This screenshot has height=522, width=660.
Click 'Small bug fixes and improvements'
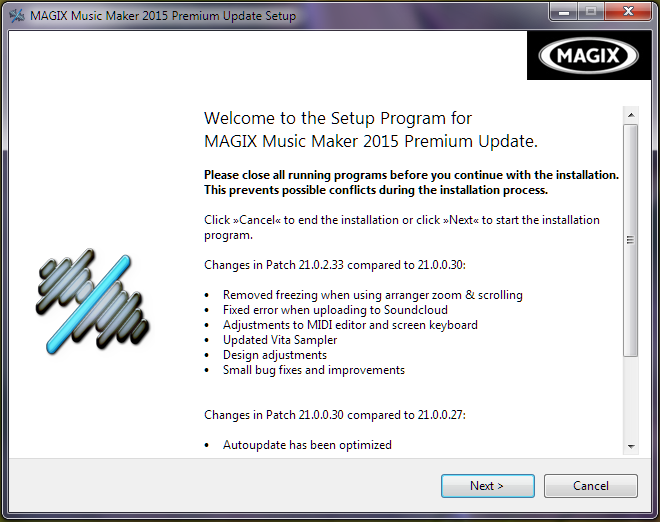(314, 370)
